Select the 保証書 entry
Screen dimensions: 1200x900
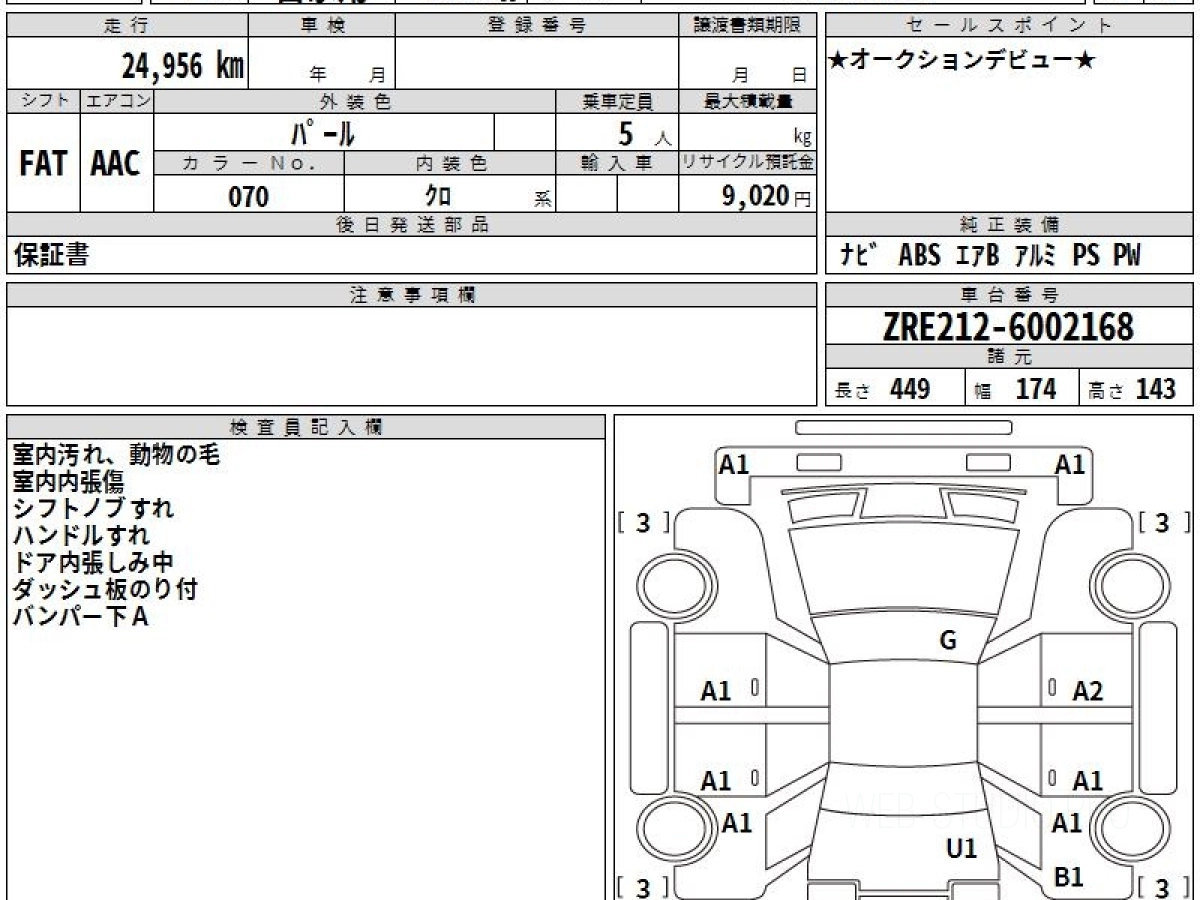pos(51,255)
